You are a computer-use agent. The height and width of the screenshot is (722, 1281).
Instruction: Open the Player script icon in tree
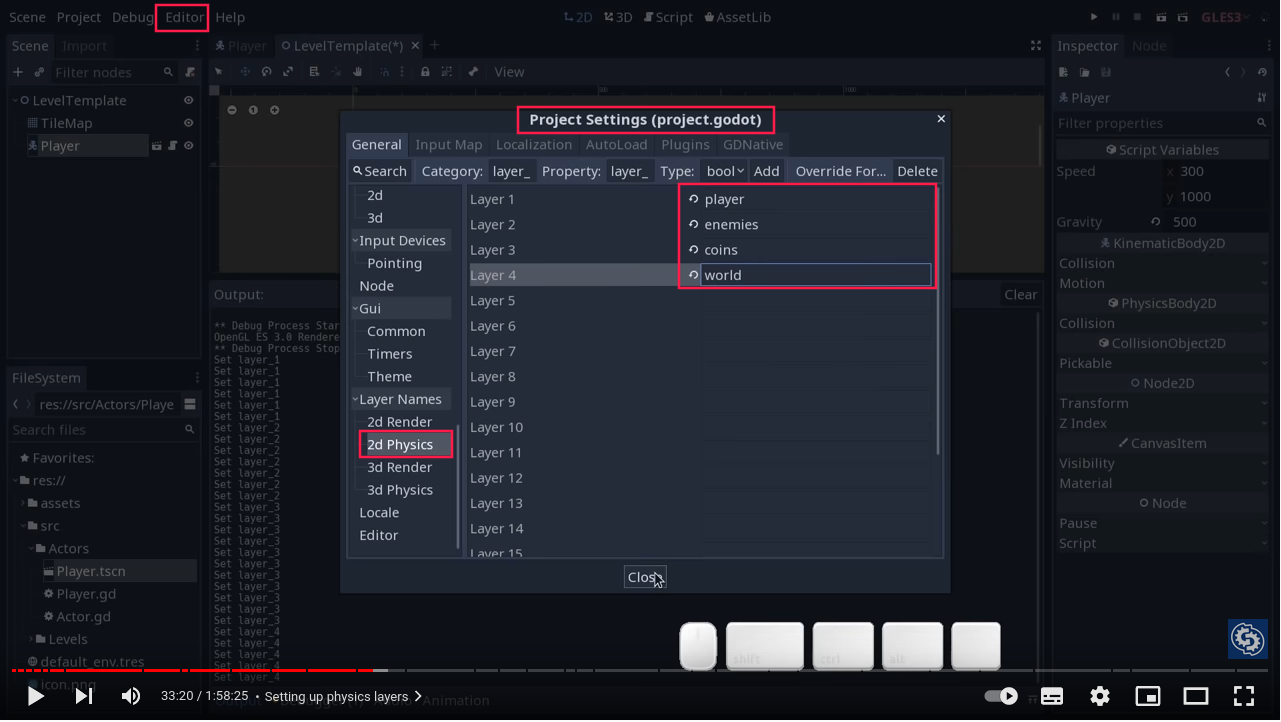(x=172, y=146)
